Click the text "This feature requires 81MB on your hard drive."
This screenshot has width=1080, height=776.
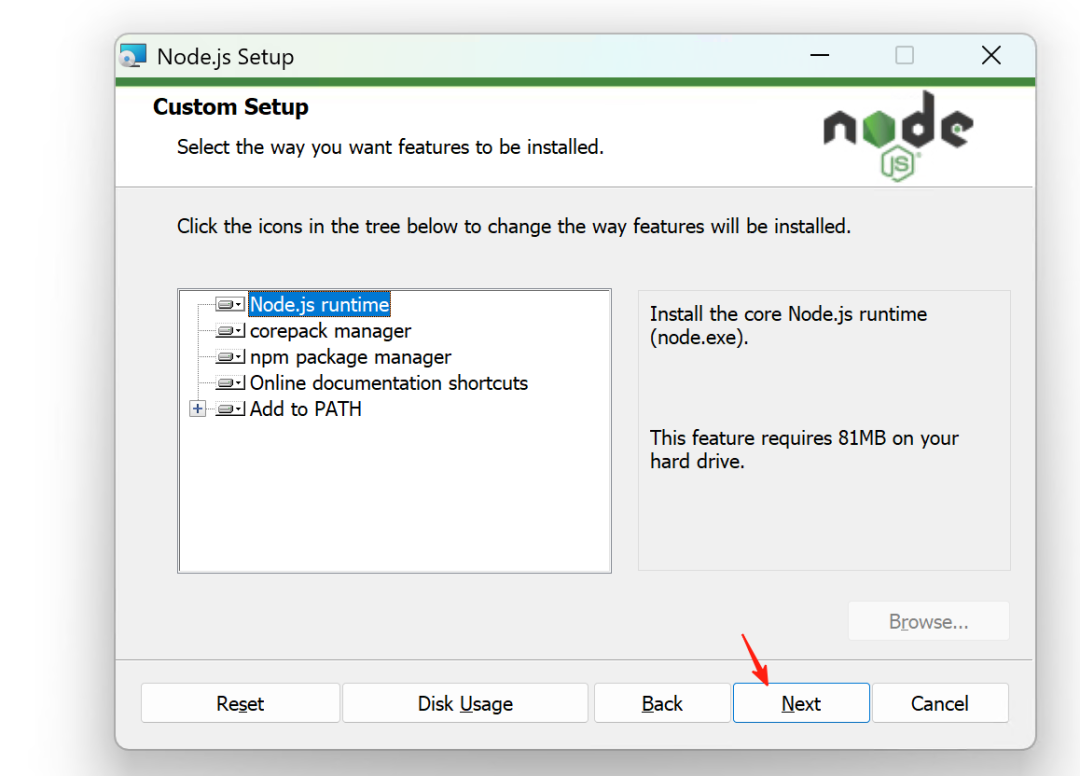coord(804,450)
